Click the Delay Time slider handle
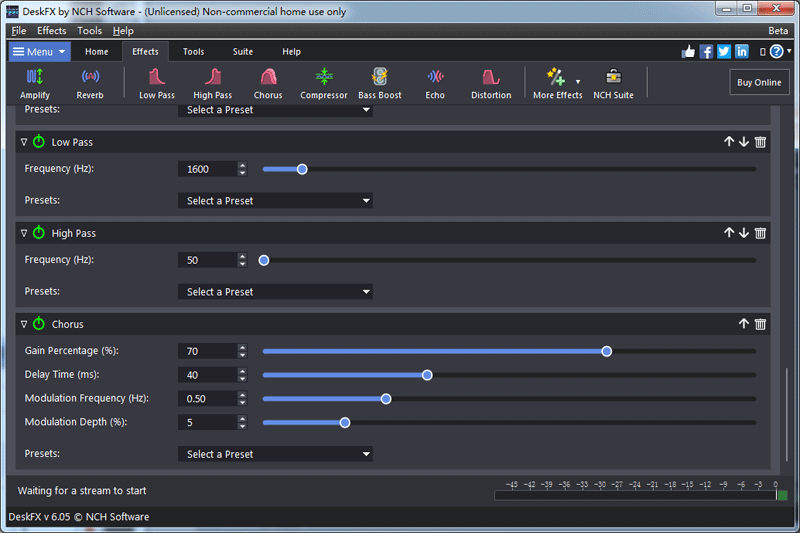 tap(427, 375)
